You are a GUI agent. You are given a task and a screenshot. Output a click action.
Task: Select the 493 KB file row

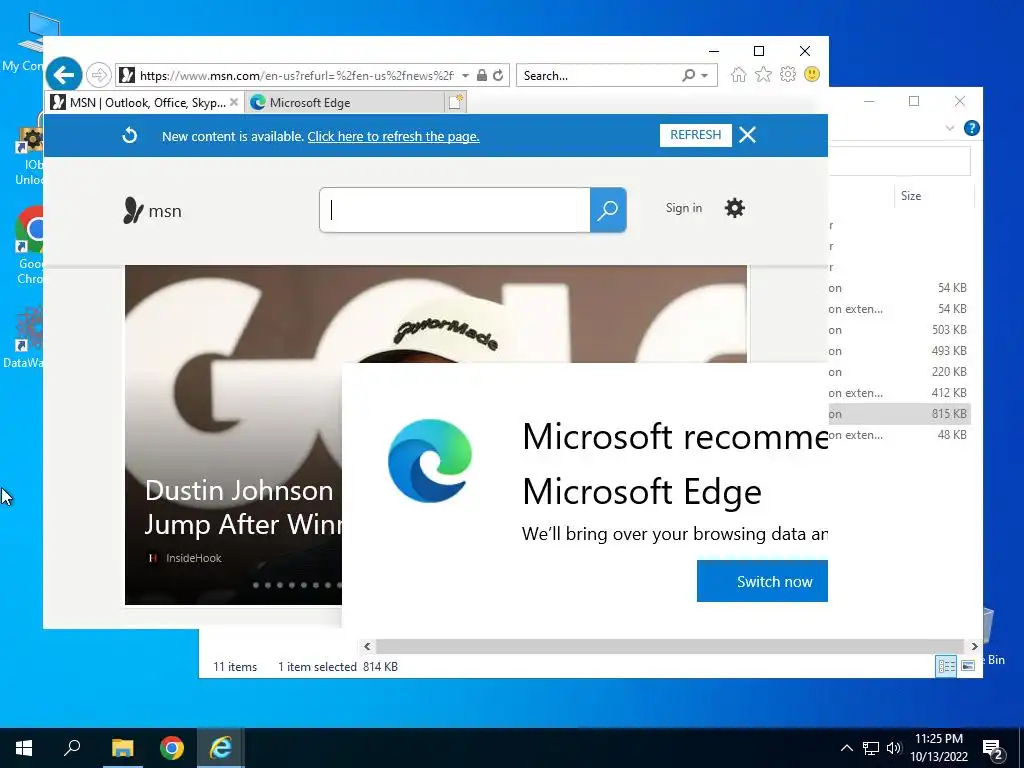click(x=899, y=351)
